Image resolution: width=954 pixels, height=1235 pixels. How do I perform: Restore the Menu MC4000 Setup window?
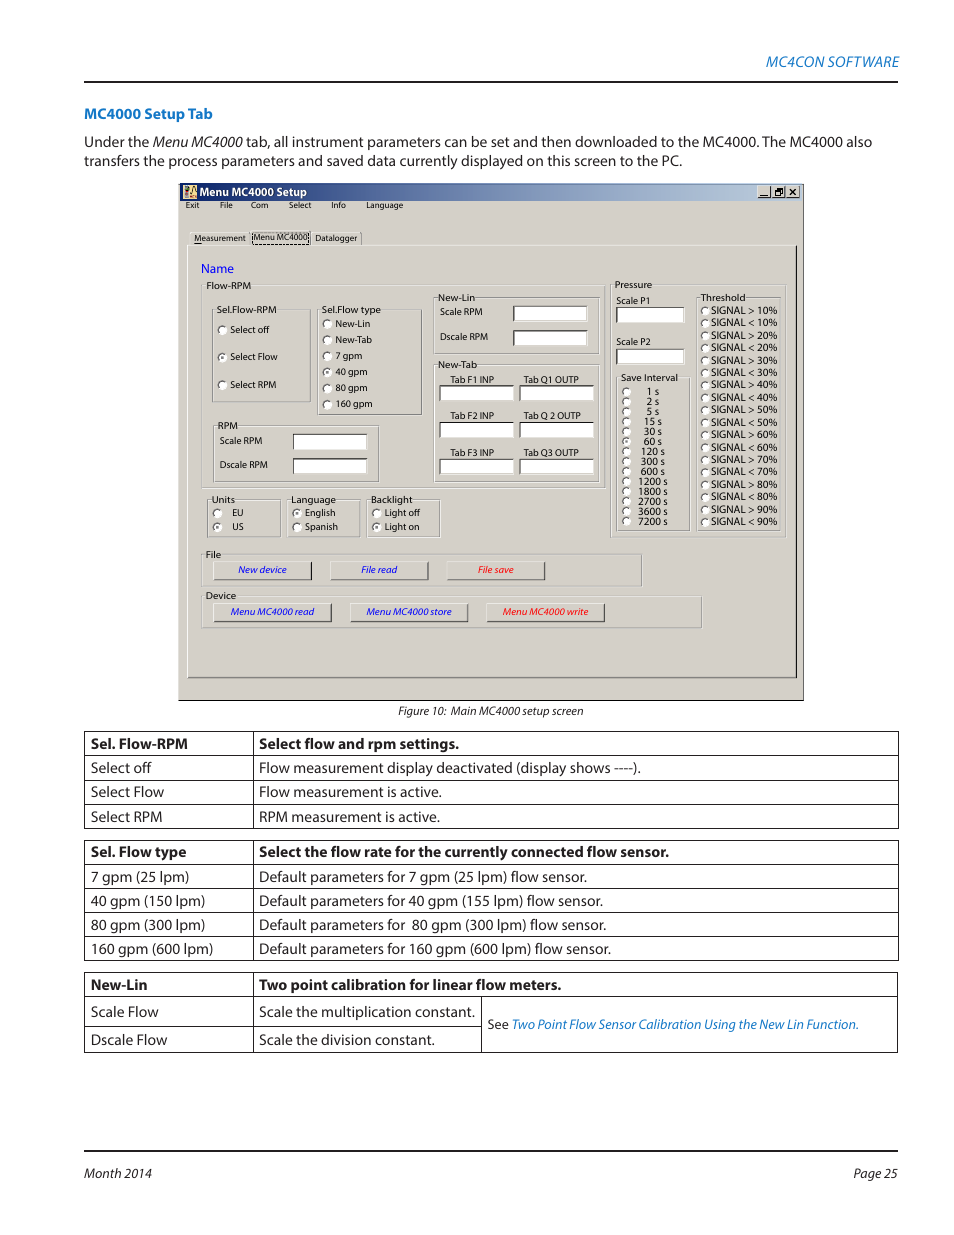[778, 192]
